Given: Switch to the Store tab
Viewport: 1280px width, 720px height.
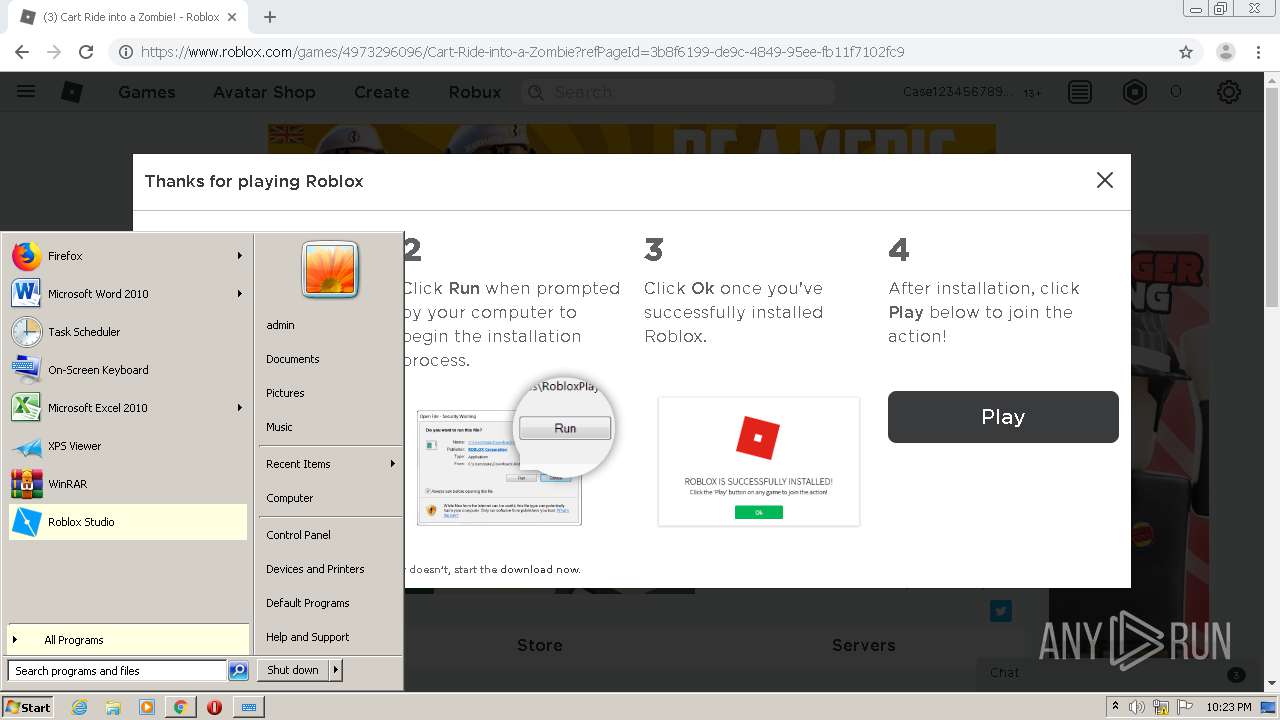Looking at the screenshot, I should pyautogui.click(x=540, y=645).
